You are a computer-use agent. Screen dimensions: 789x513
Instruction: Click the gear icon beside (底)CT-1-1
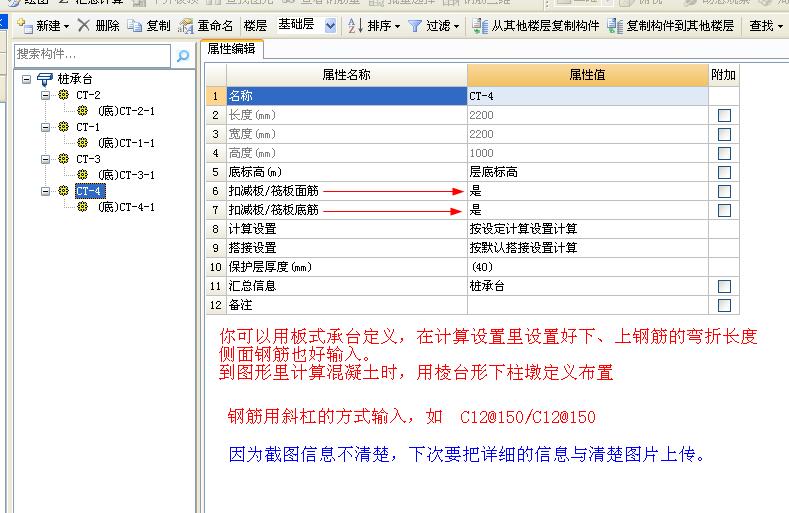[x=83, y=142]
